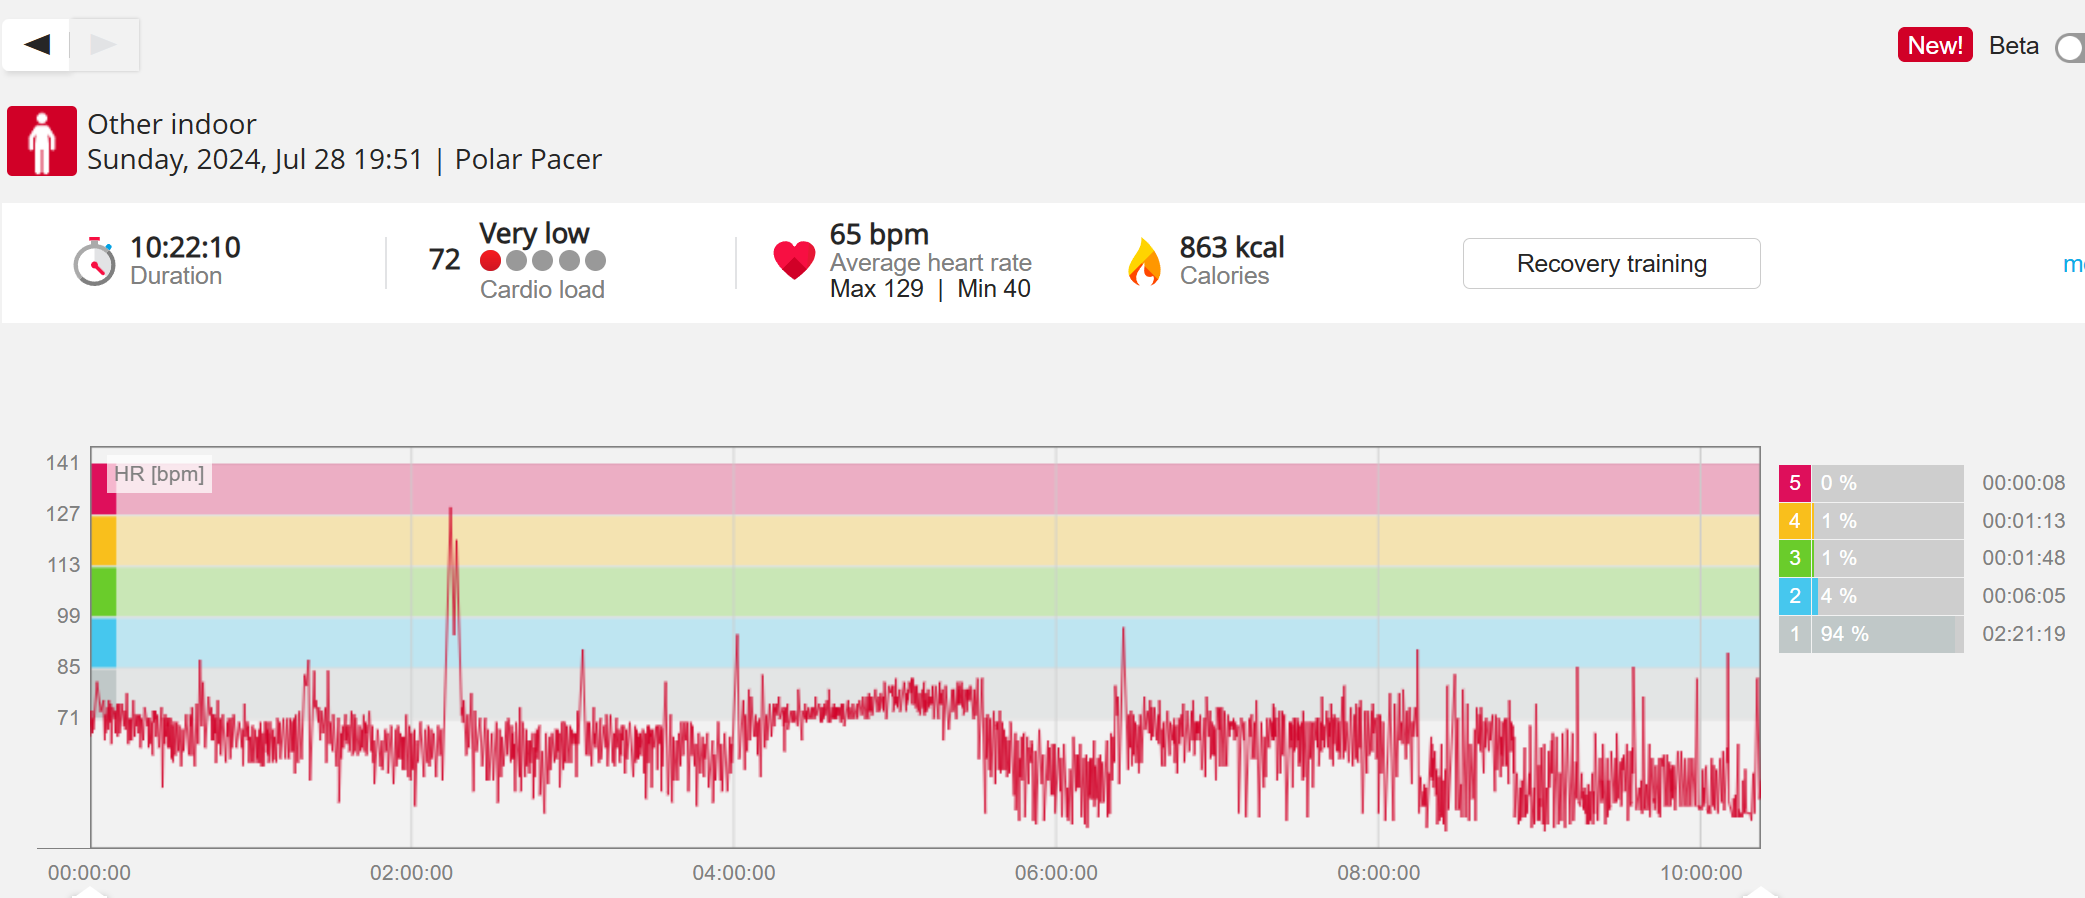The height and width of the screenshot is (898, 2085).
Task: Click the 08:00:00 time axis marker
Action: click(x=1378, y=872)
